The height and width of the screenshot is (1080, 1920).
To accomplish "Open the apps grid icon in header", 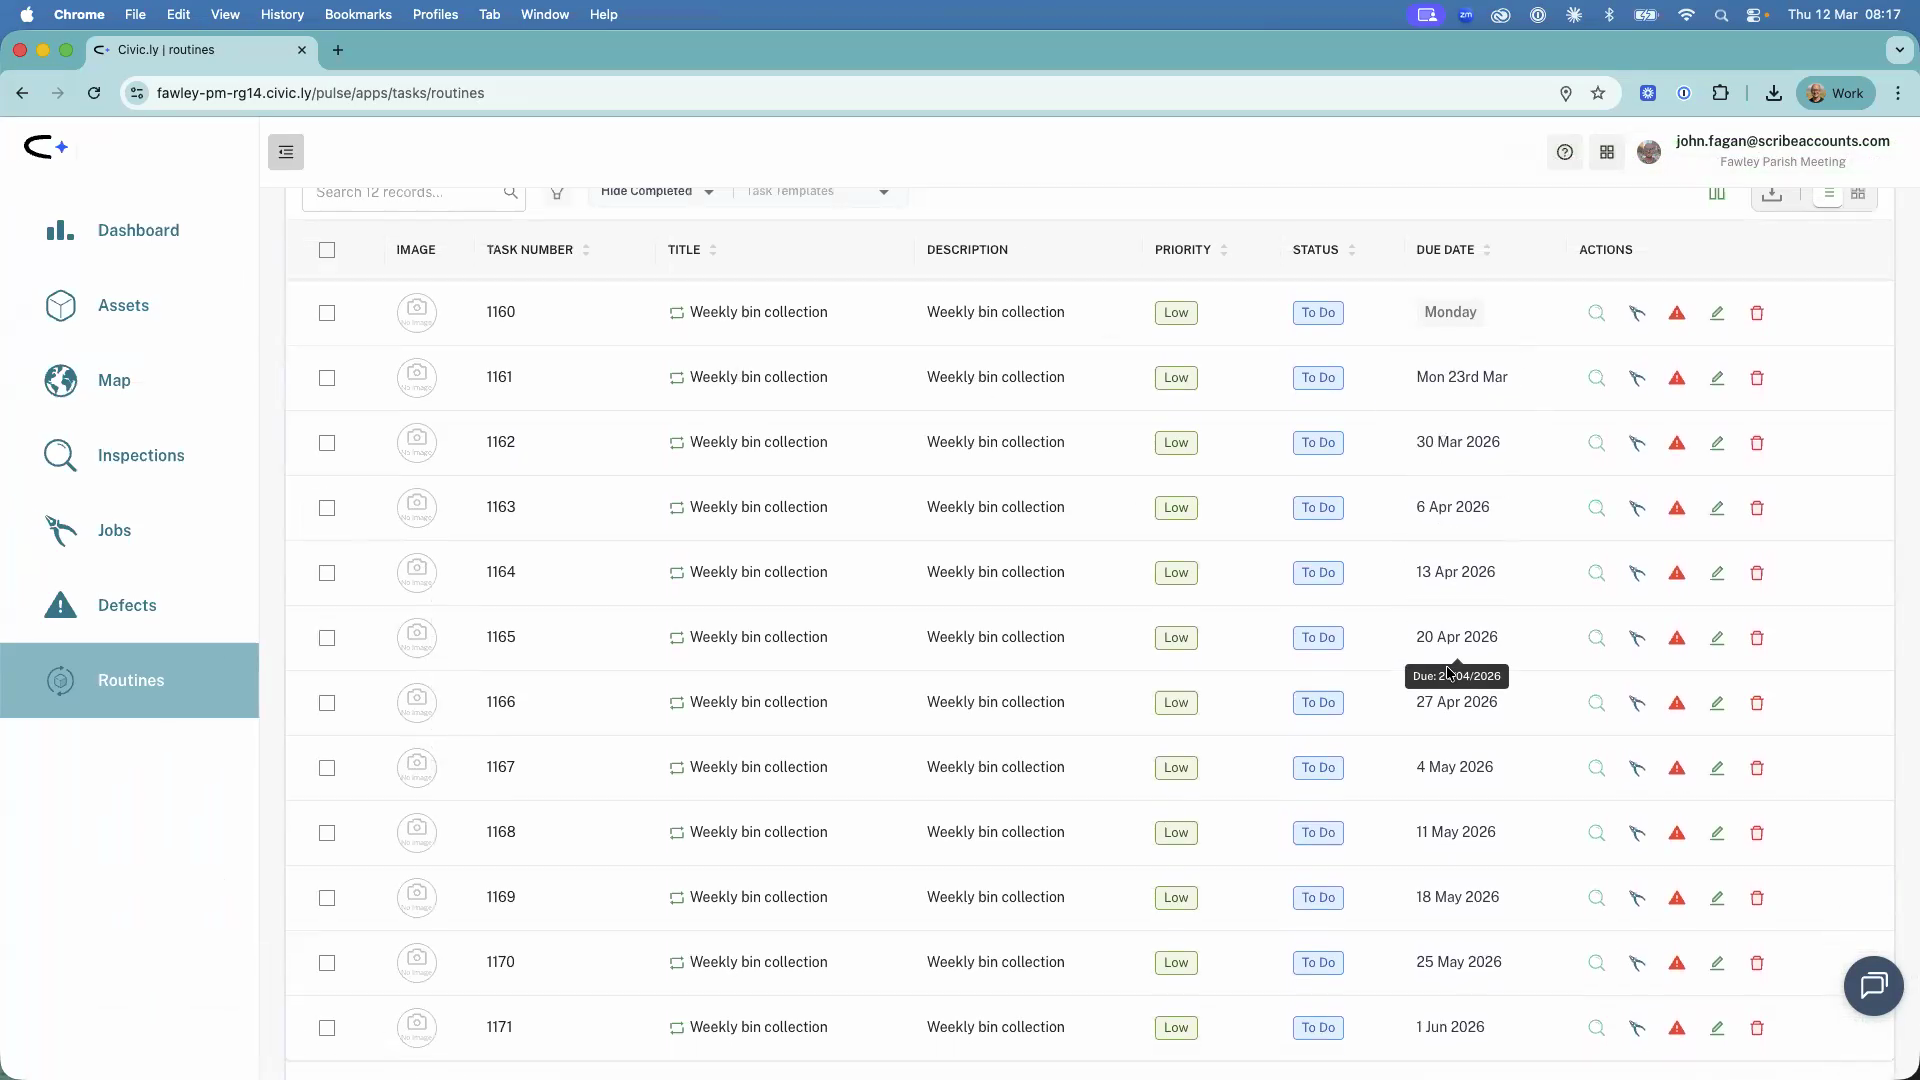I will tap(1607, 152).
